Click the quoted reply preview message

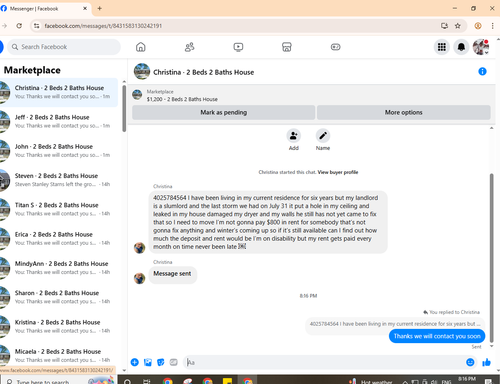coord(395,324)
